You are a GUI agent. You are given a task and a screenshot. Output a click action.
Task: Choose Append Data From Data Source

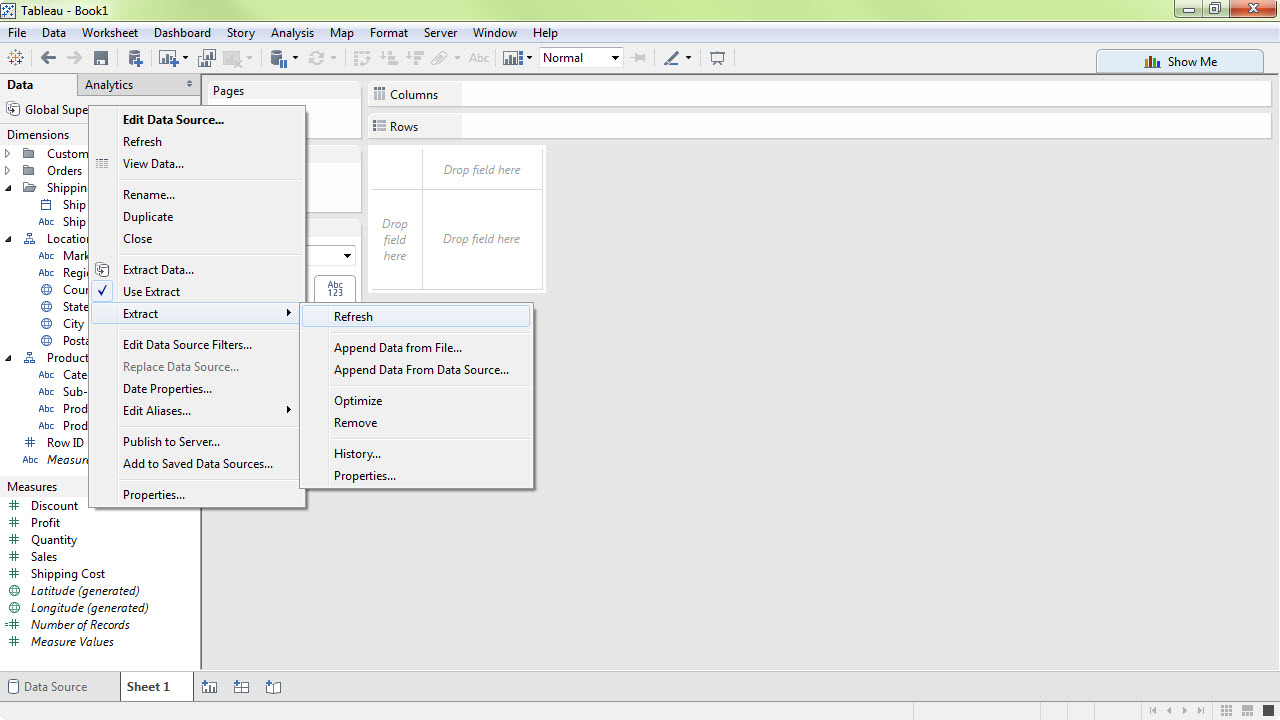(417, 370)
